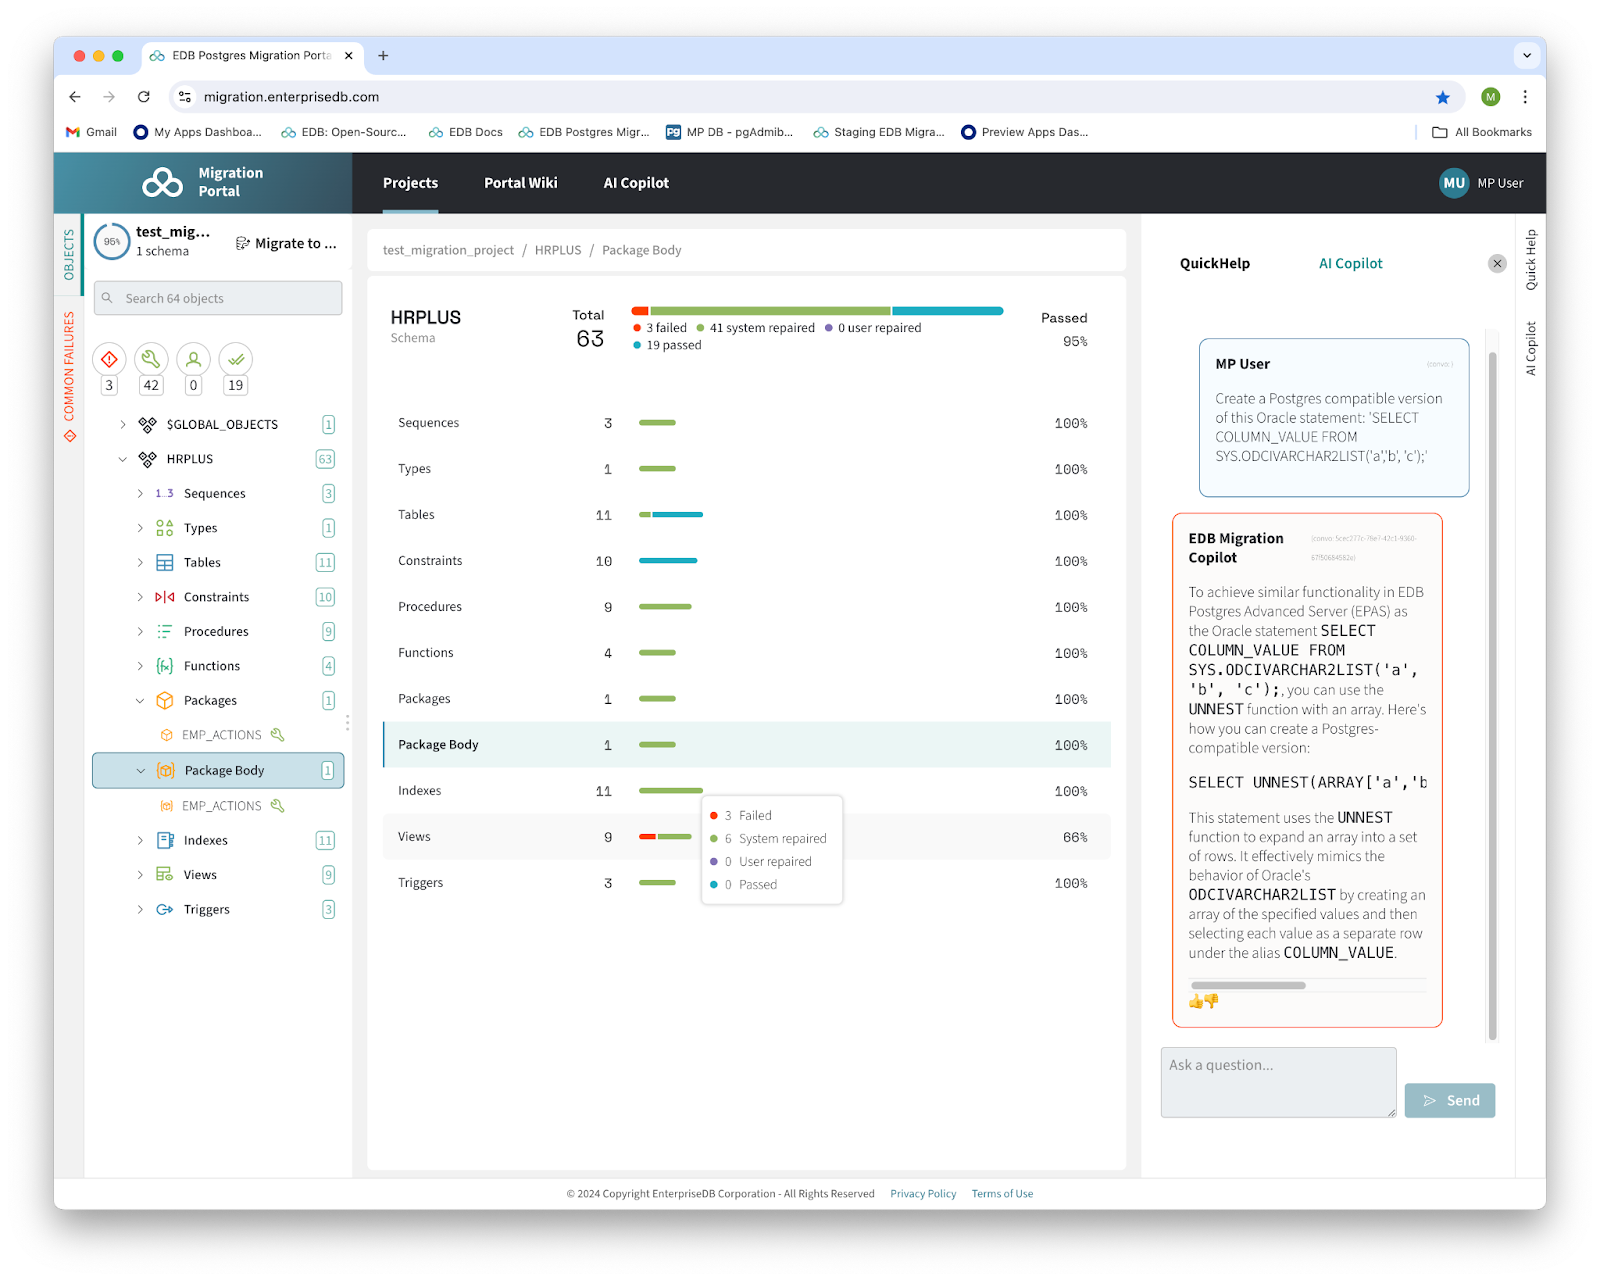This screenshot has width=1600, height=1280.
Task: Click the failed objects filter icon
Action: [x=109, y=359]
